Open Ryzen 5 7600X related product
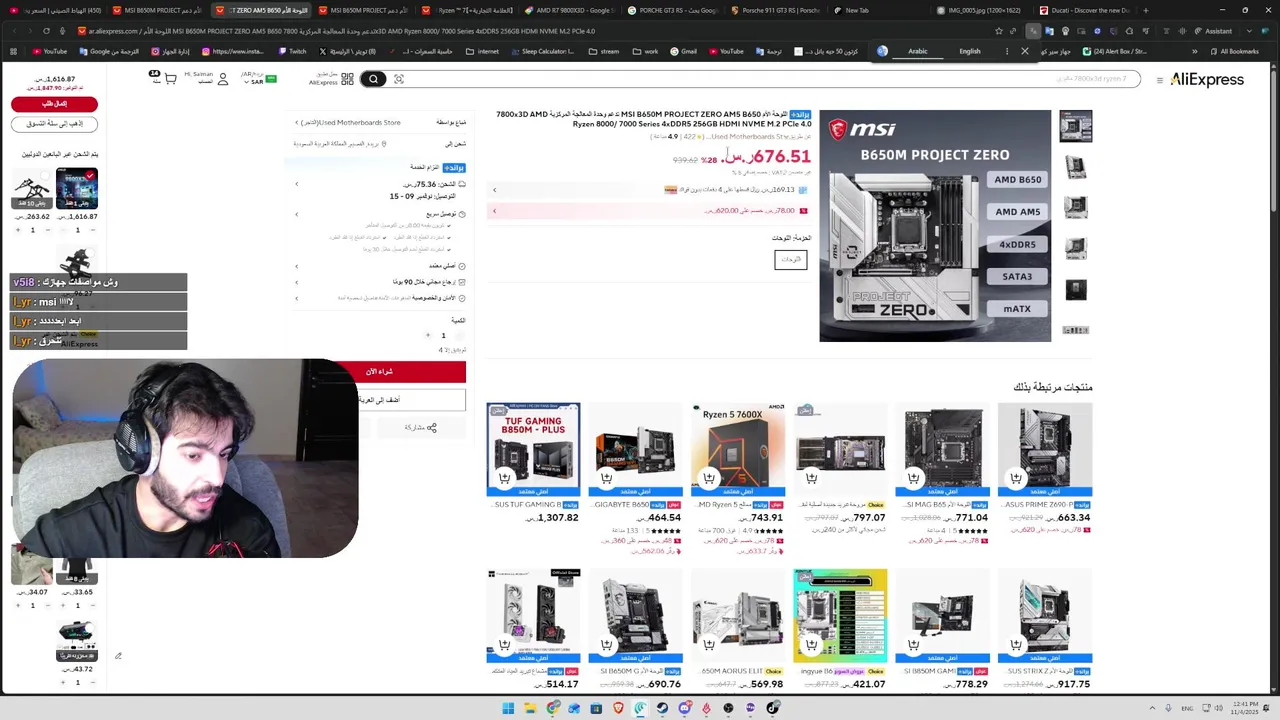The width and height of the screenshot is (1280, 720). (x=738, y=449)
